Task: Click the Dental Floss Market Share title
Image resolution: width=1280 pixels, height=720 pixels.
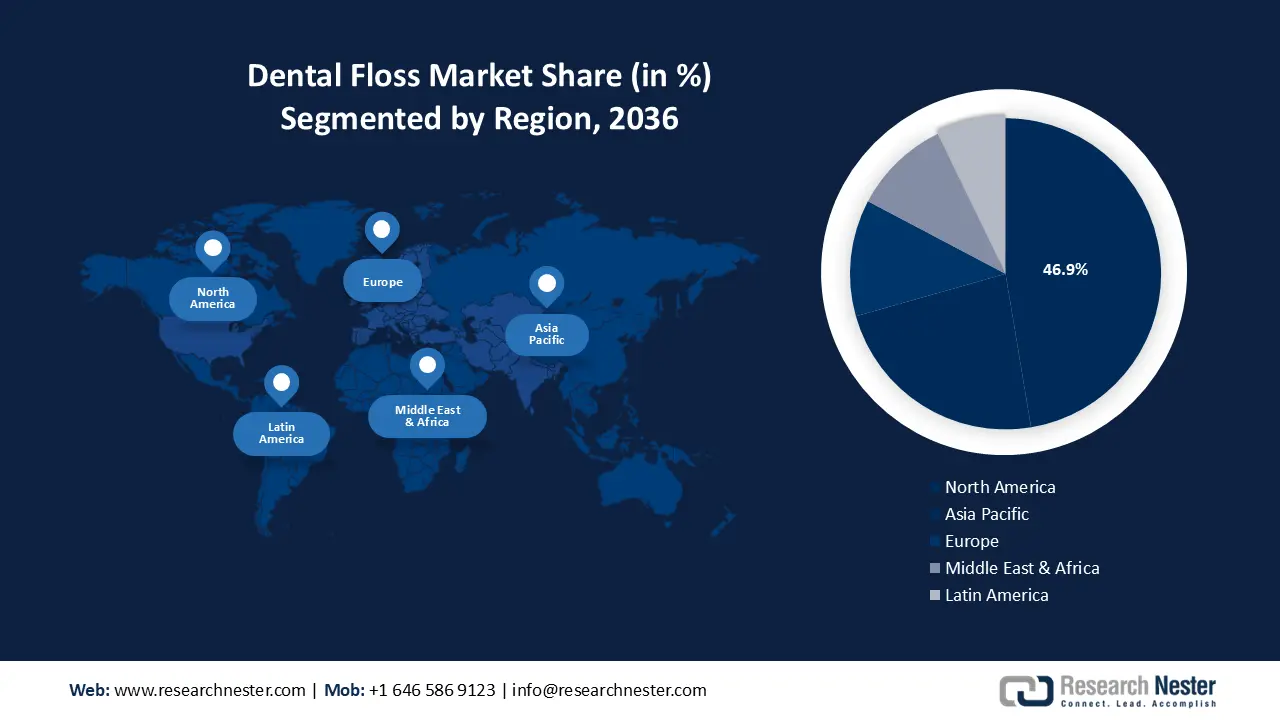Action: click(479, 76)
